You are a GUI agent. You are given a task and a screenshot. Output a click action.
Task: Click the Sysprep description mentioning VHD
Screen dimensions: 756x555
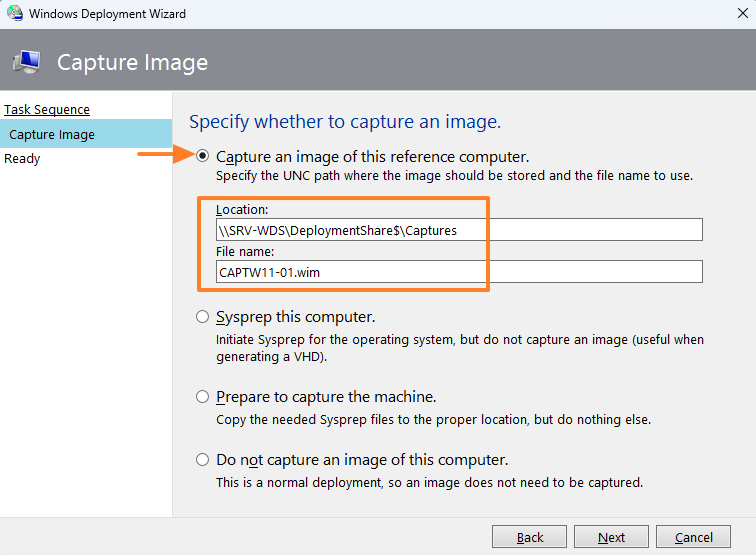coord(460,347)
